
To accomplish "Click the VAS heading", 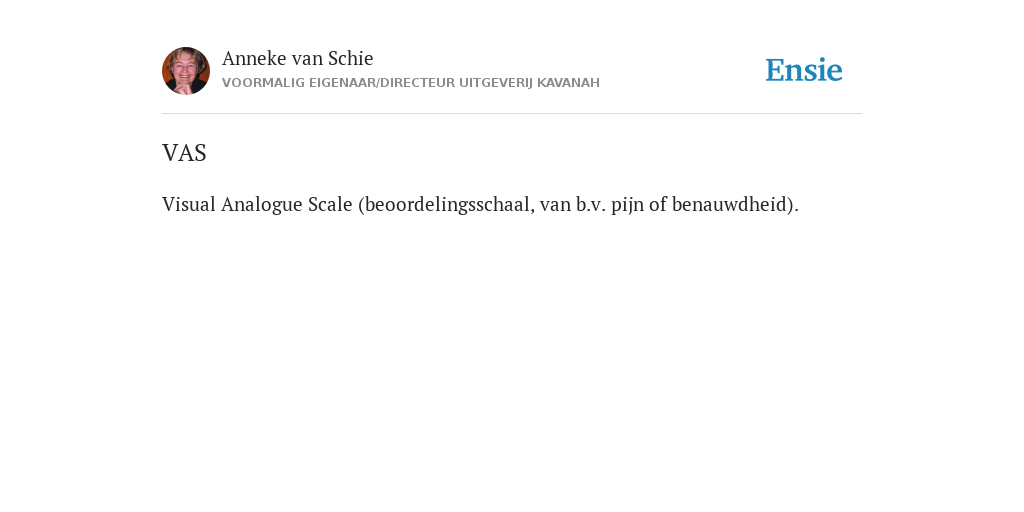I will [x=184, y=153].
